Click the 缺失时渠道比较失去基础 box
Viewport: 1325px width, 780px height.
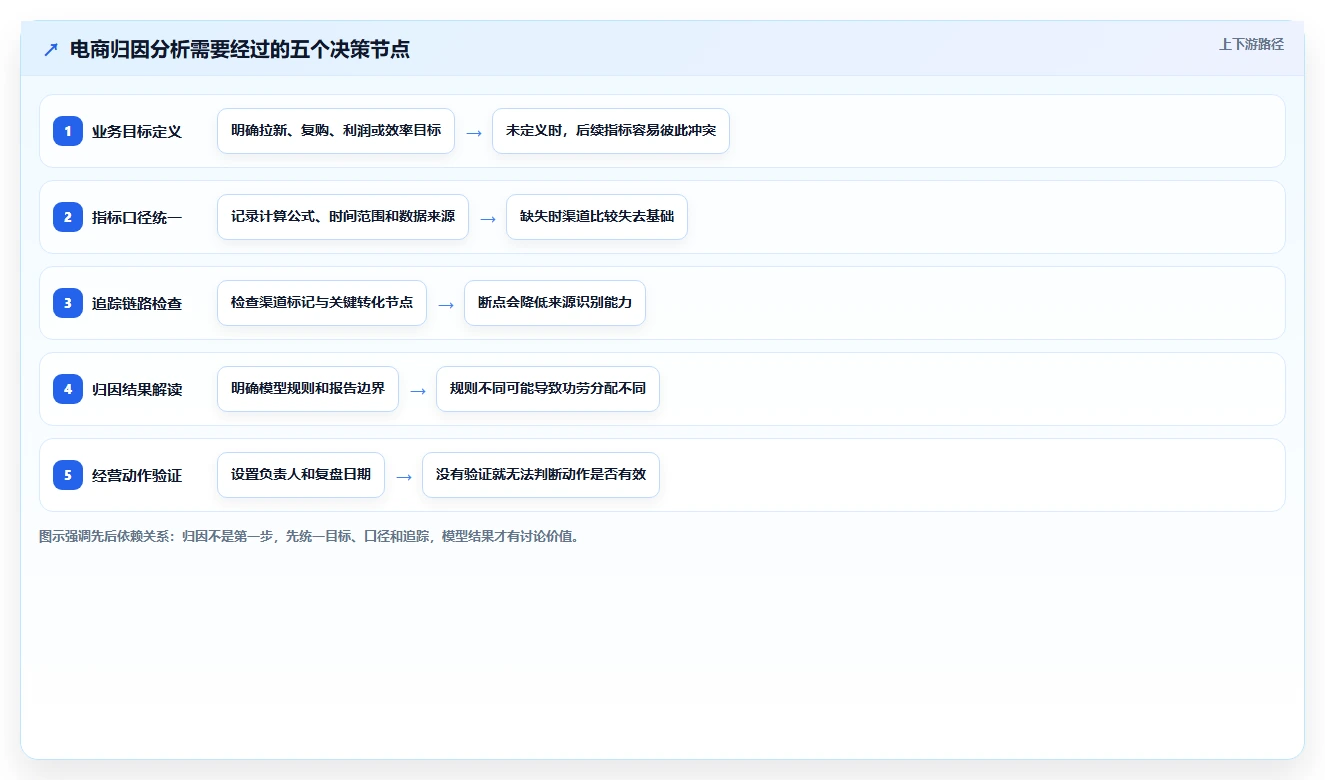point(597,217)
